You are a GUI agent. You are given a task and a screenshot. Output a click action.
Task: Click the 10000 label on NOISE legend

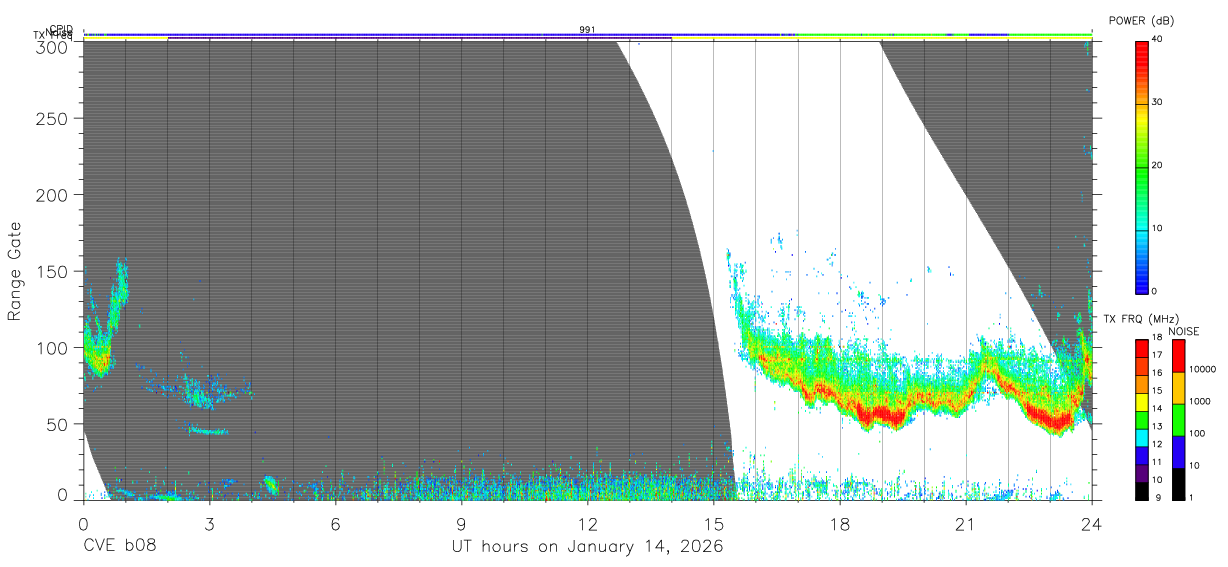(1202, 370)
